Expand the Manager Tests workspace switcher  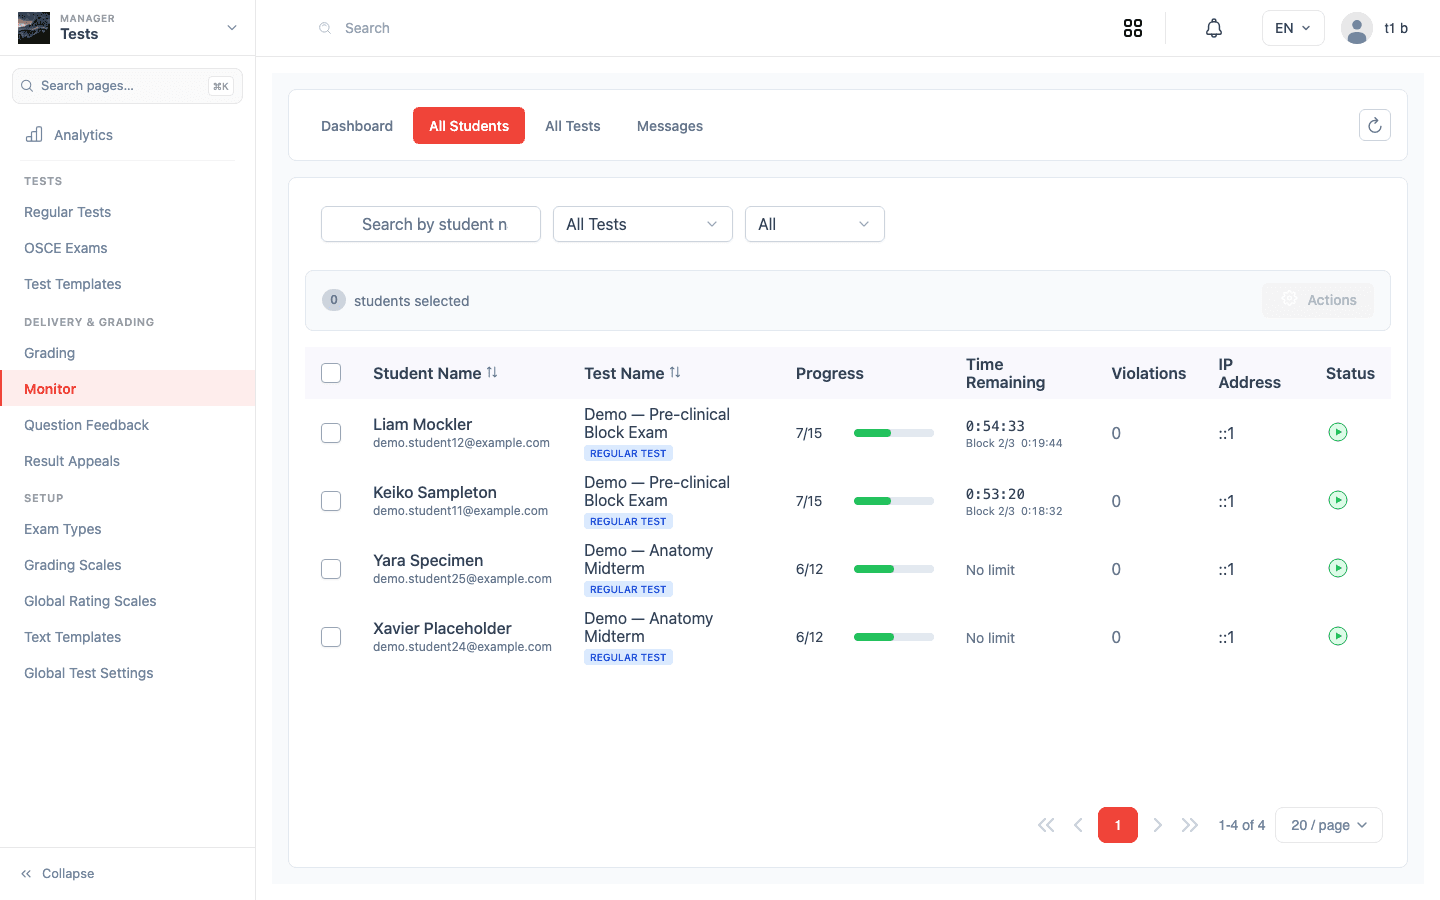pyautogui.click(x=128, y=28)
